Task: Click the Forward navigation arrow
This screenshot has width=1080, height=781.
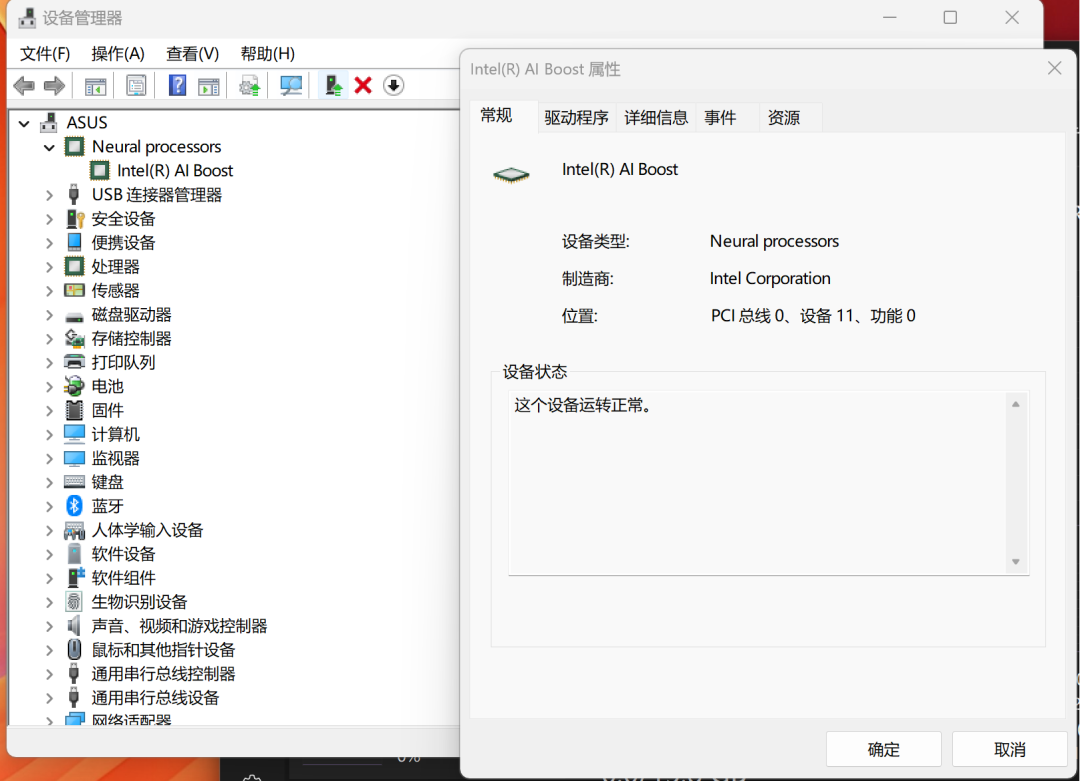Action: (x=53, y=85)
